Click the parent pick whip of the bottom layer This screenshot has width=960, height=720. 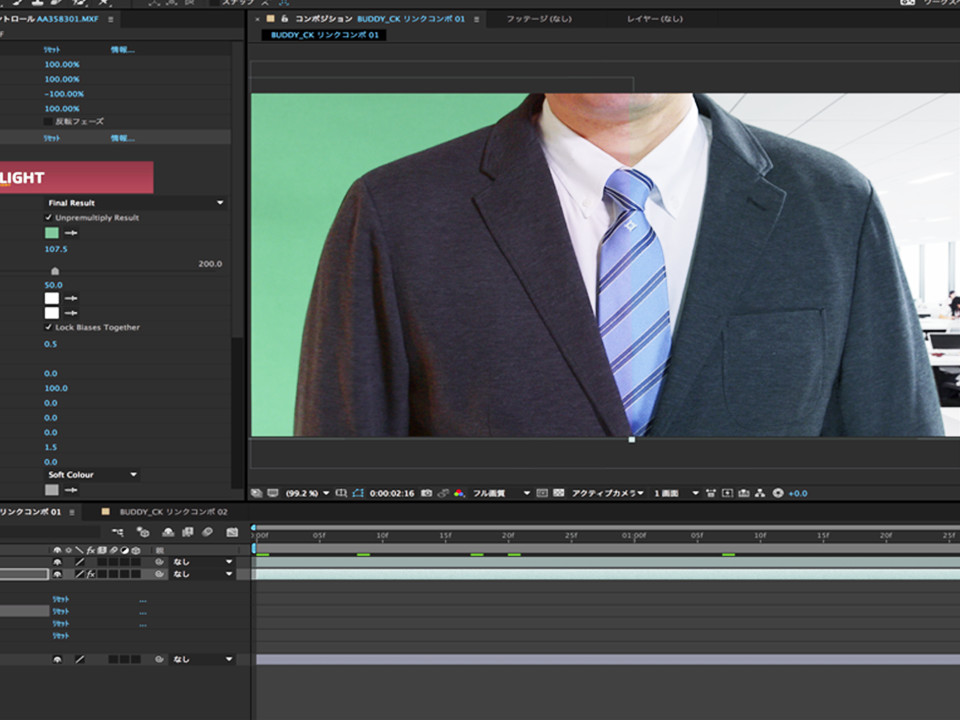[x=159, y=659]
